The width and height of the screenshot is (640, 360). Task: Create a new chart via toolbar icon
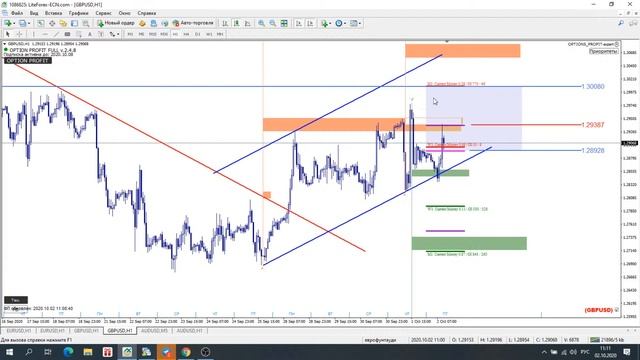[x=8, y=23]
